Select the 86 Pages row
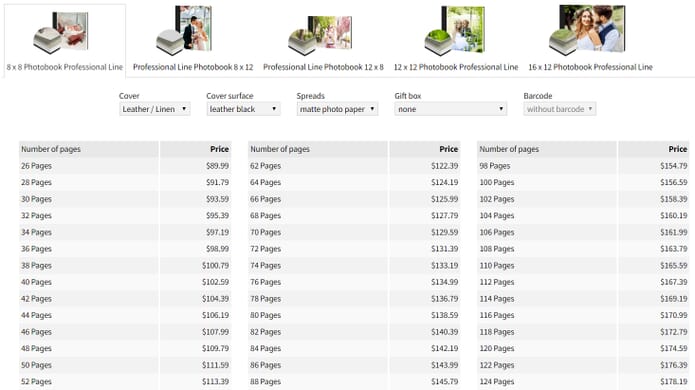The width and height of the screenshot is (695, 390). click(x=354, y=365)
